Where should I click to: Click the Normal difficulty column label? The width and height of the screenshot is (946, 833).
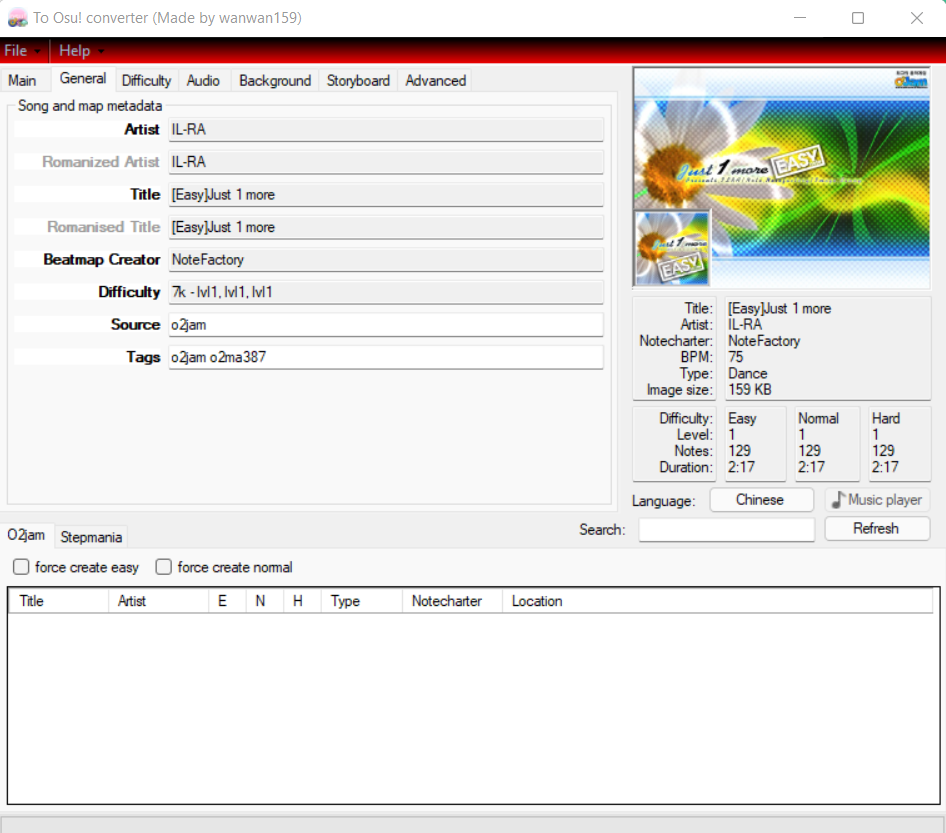(818, 419)
